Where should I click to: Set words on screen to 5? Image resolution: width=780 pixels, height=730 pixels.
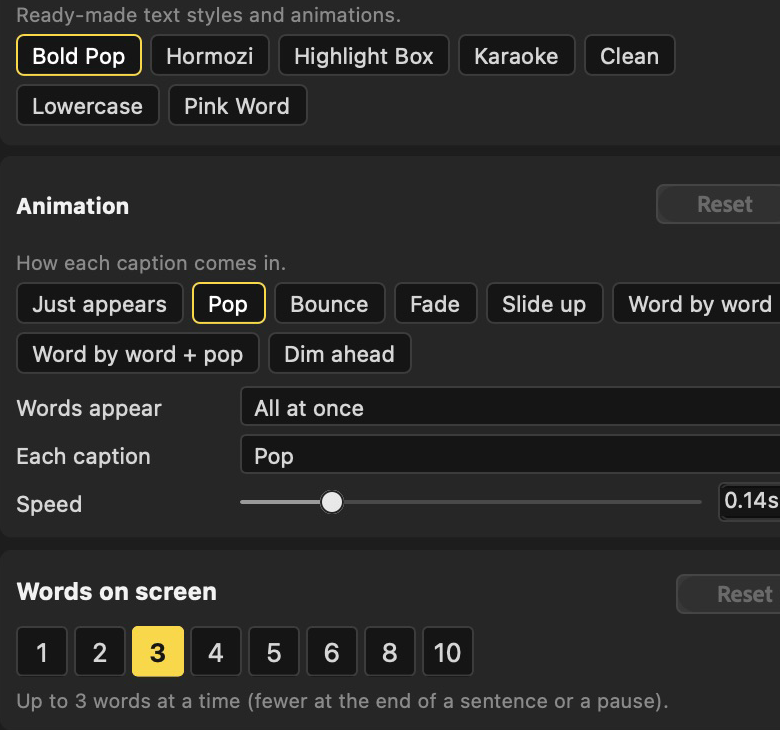click(x=274, y=651)
